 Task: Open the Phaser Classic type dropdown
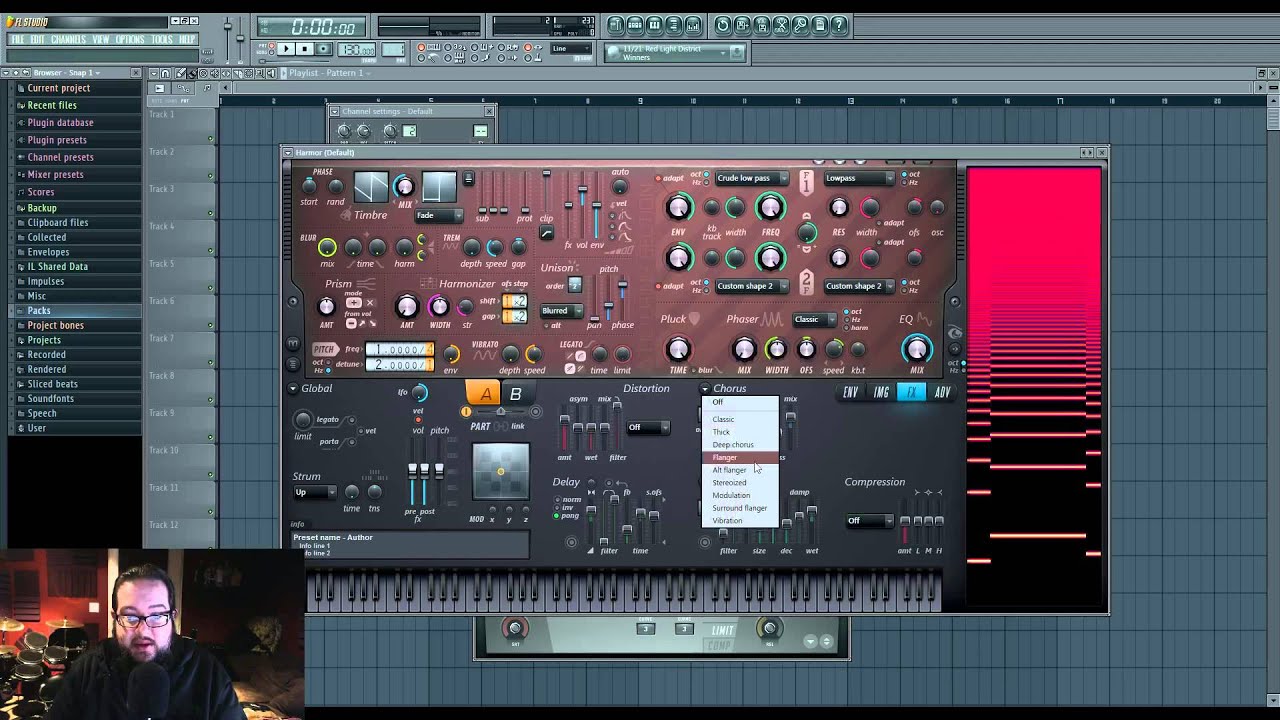(813, 320)
